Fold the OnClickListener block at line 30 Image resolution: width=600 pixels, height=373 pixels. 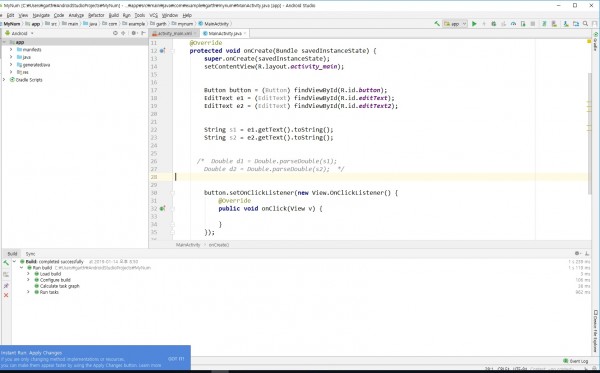point(173,193)
